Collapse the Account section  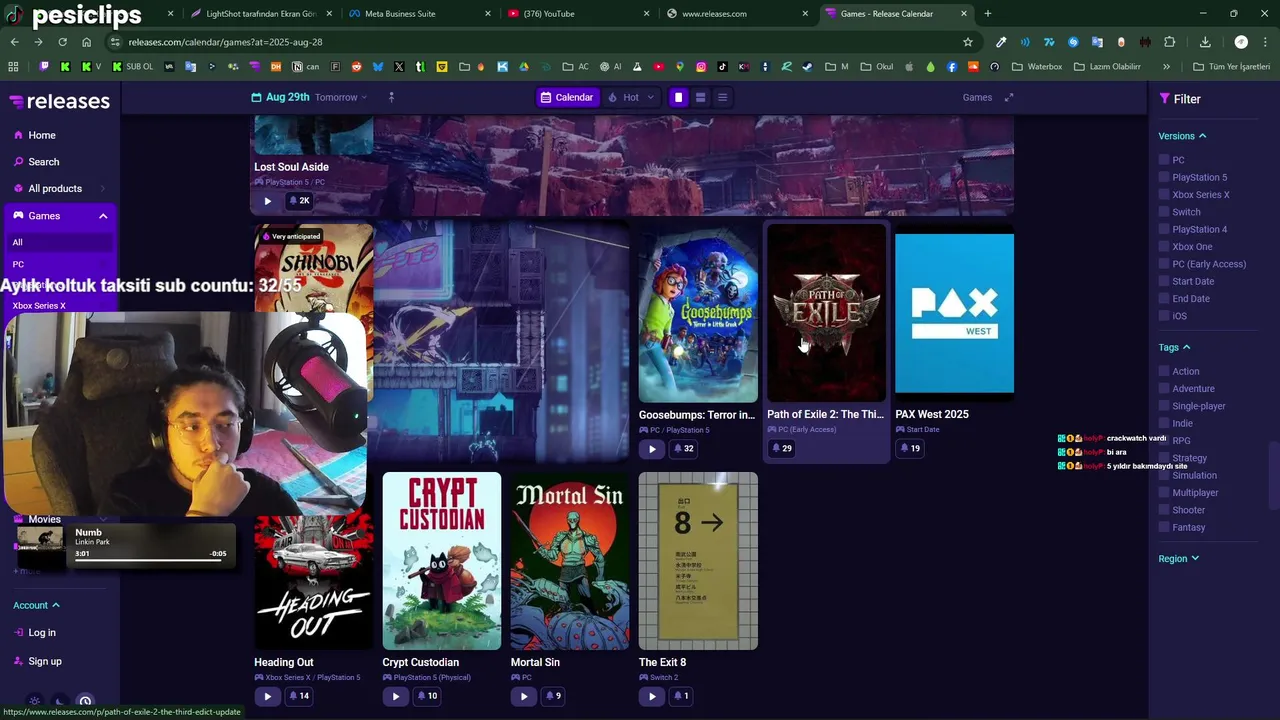point(37,605)
